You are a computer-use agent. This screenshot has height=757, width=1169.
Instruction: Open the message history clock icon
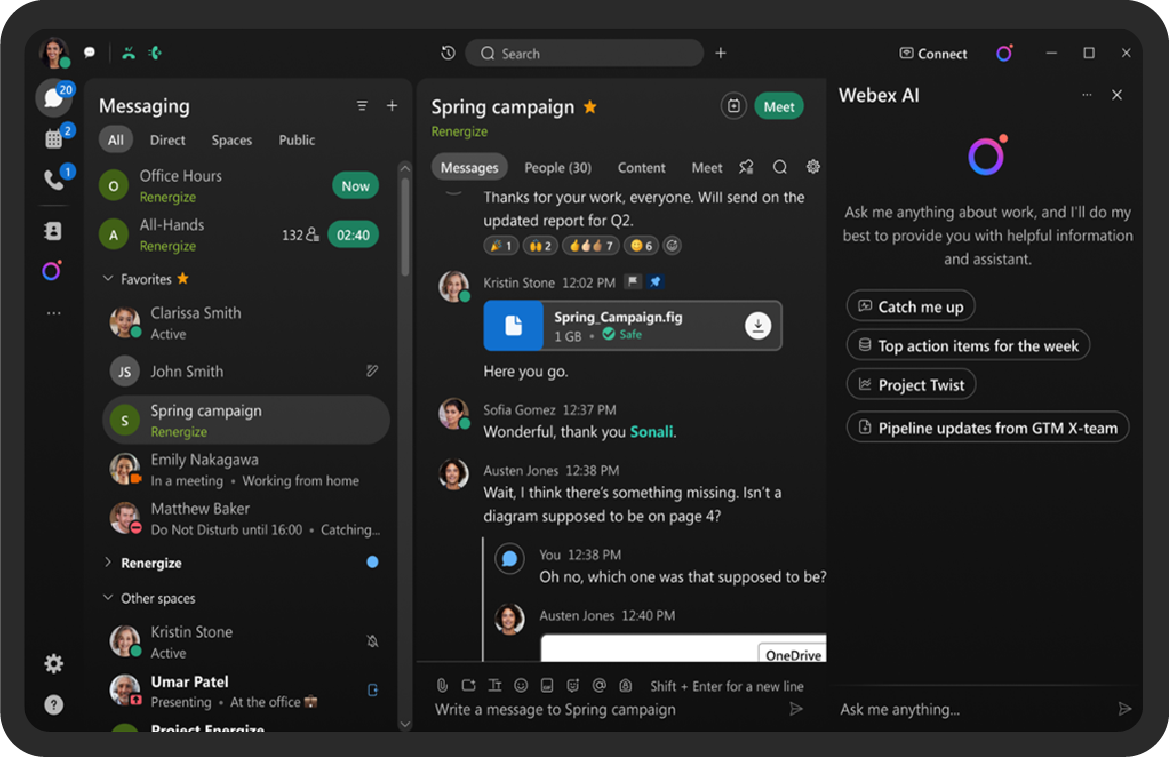coord(448,53)
